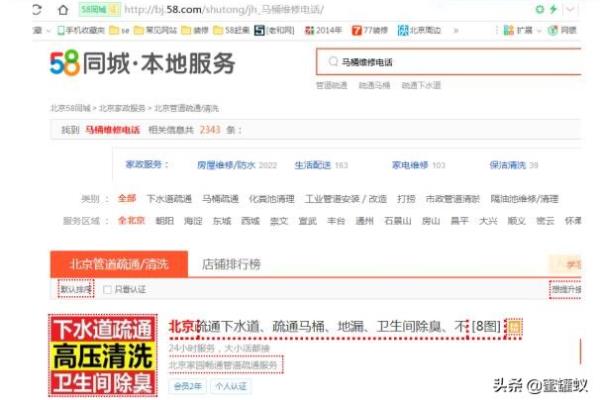The width and height of the screenshot is (600, 400).
Task: Filter the service area to 大兴
Action: point(488,221)
